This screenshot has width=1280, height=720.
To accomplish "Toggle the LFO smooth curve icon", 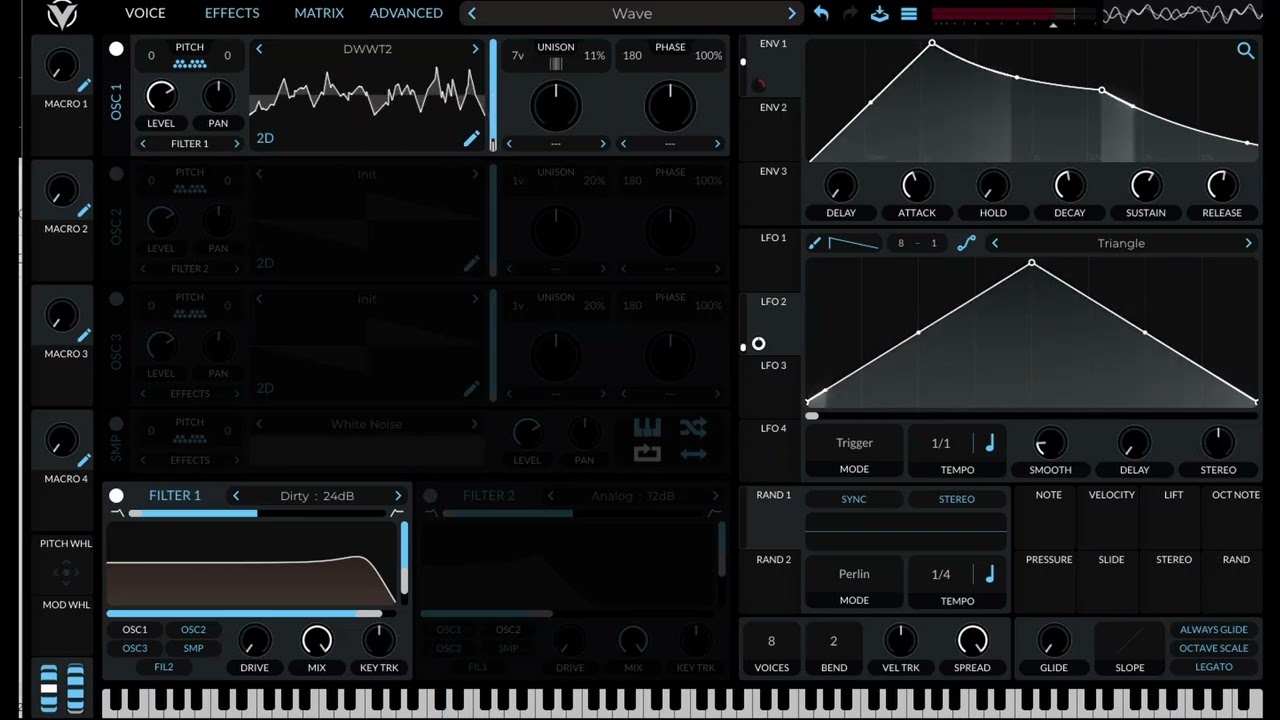I will [966, 243].
